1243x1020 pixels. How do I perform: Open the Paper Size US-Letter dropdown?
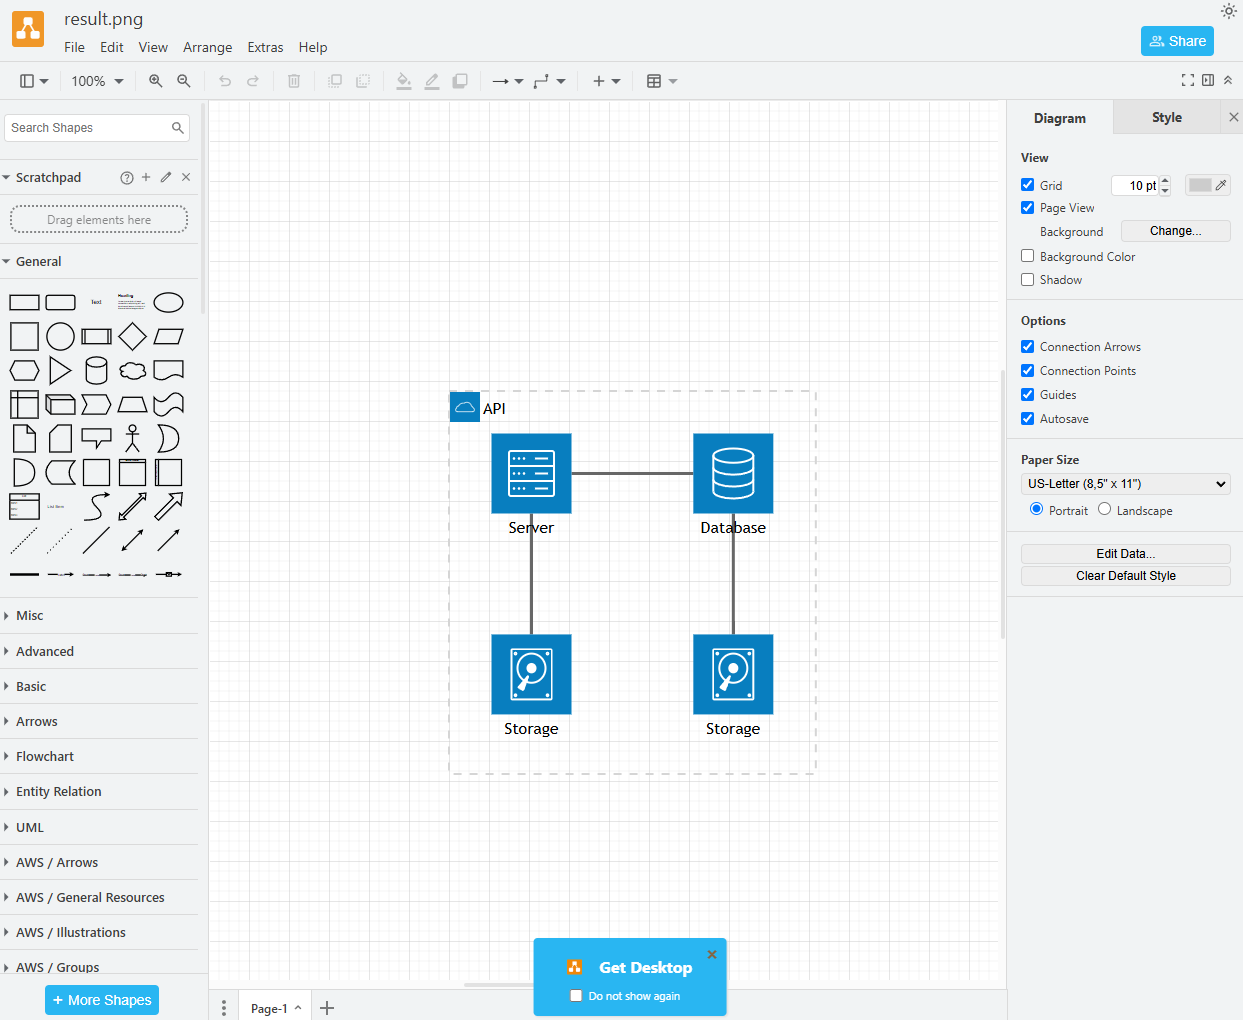(x=1126, y=484)
